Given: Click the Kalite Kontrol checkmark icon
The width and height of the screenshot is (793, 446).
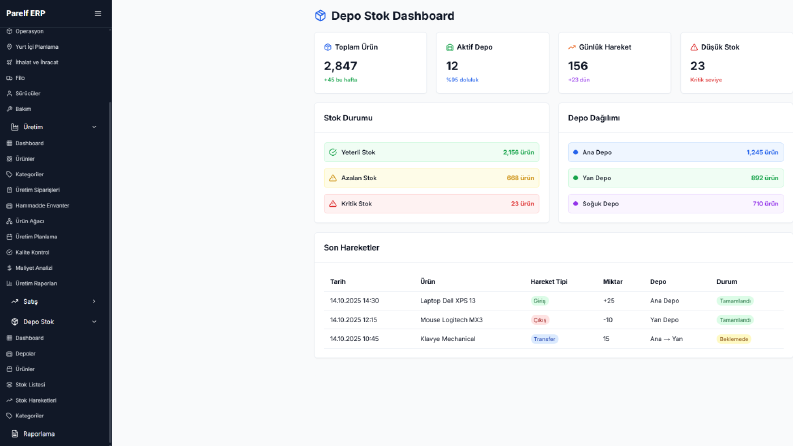Looking at the screenshot, I should tap(9, 252).
